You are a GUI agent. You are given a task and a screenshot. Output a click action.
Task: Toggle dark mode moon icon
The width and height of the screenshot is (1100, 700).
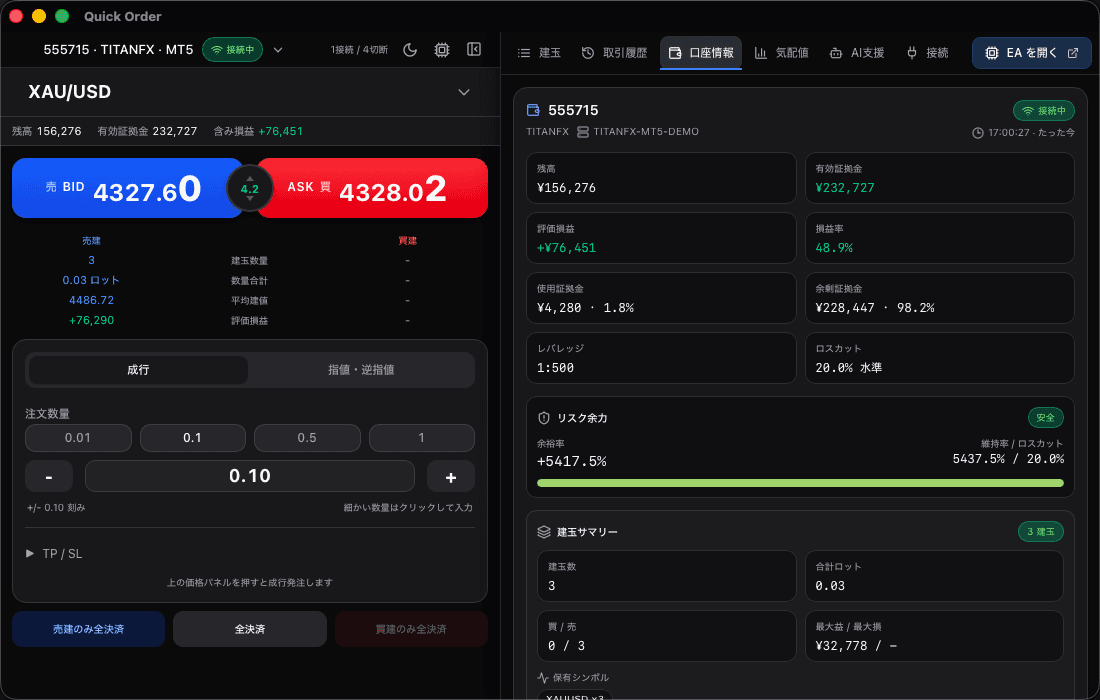pos(410,50)
